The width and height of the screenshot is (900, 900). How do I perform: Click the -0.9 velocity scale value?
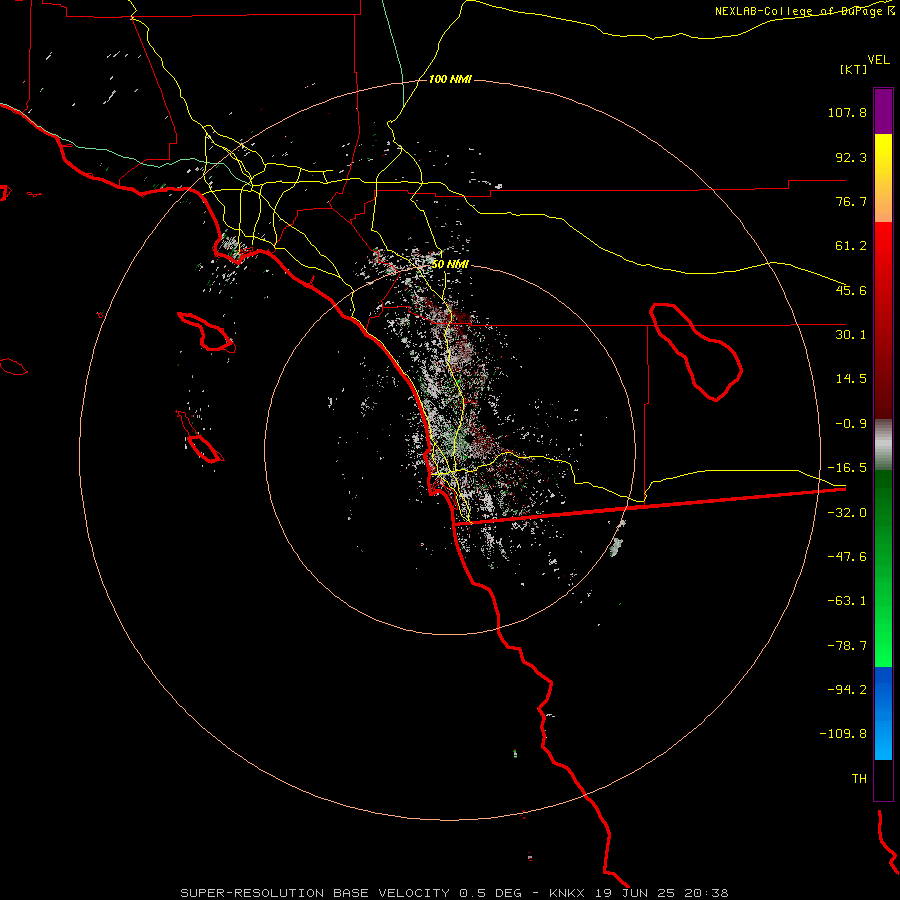[851, 424]
